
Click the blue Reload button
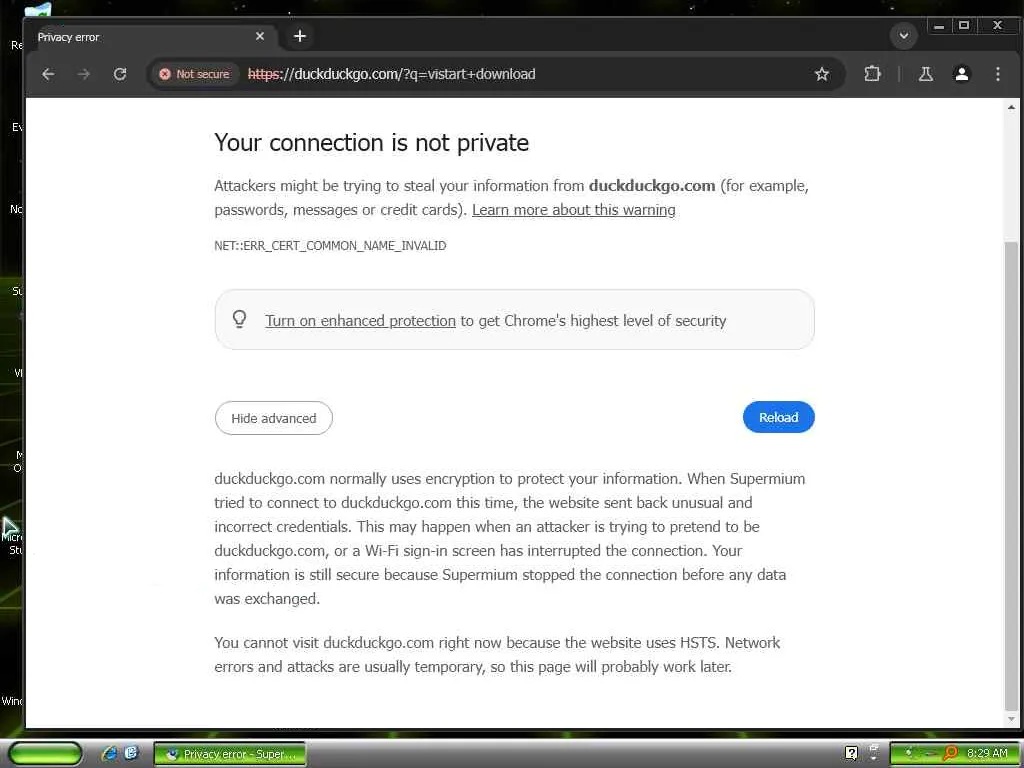[x=778, y=418]
